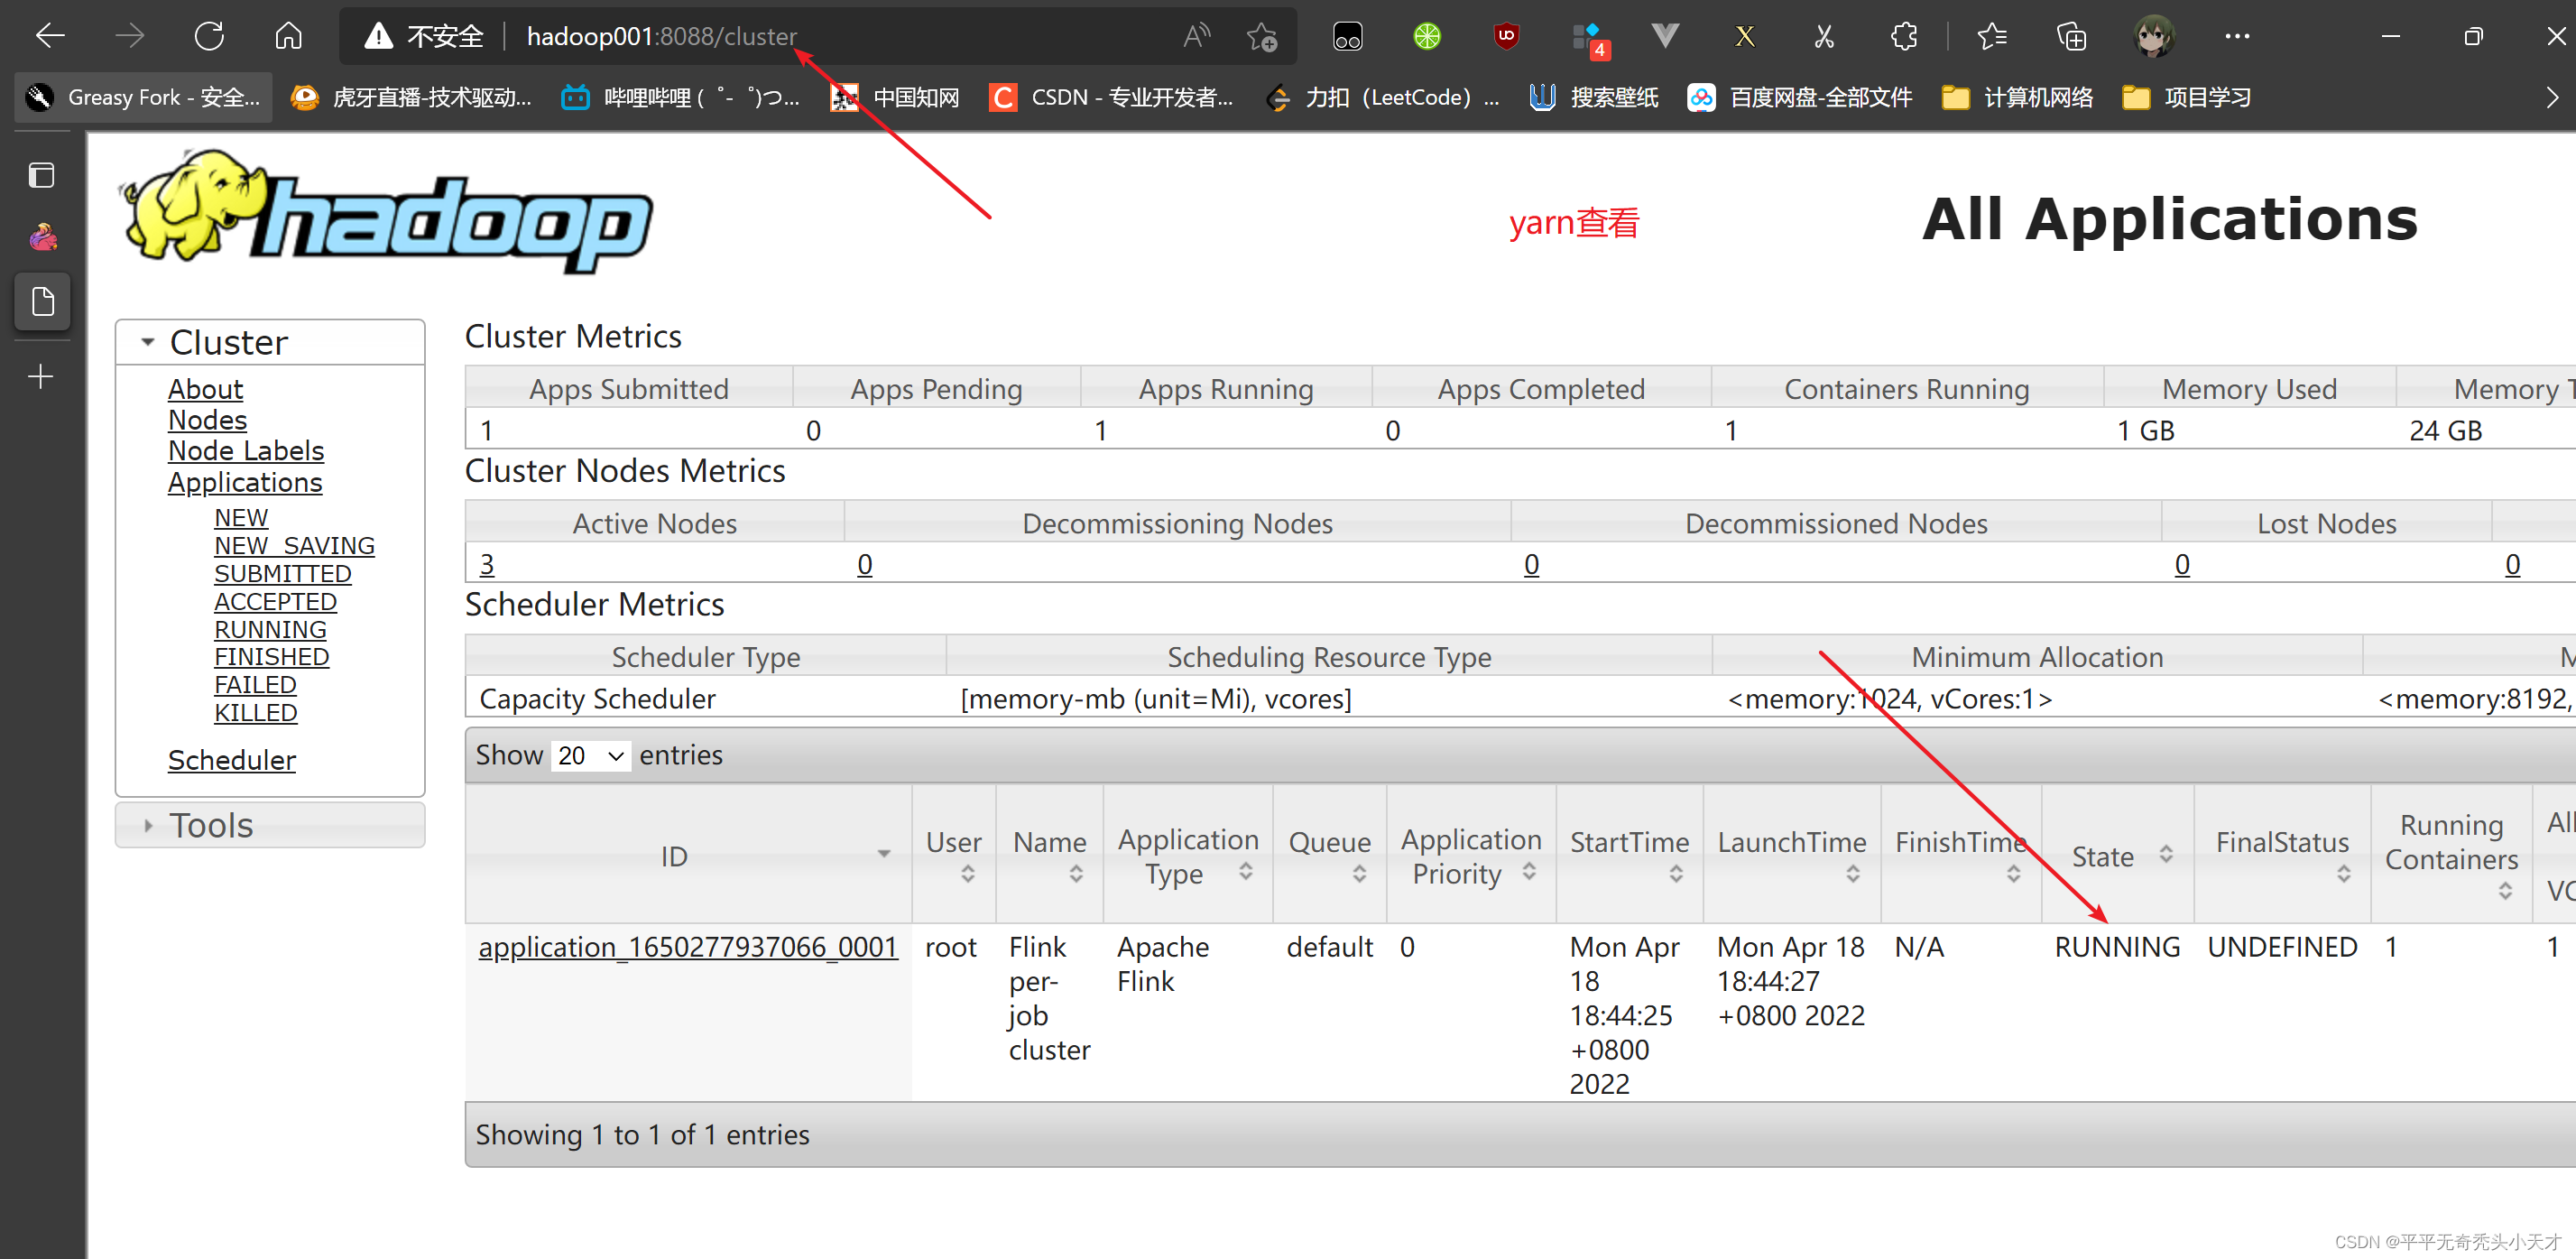Open the browser settings menu
The image size is (2576, 1259).
click(x=2237, y=36)
